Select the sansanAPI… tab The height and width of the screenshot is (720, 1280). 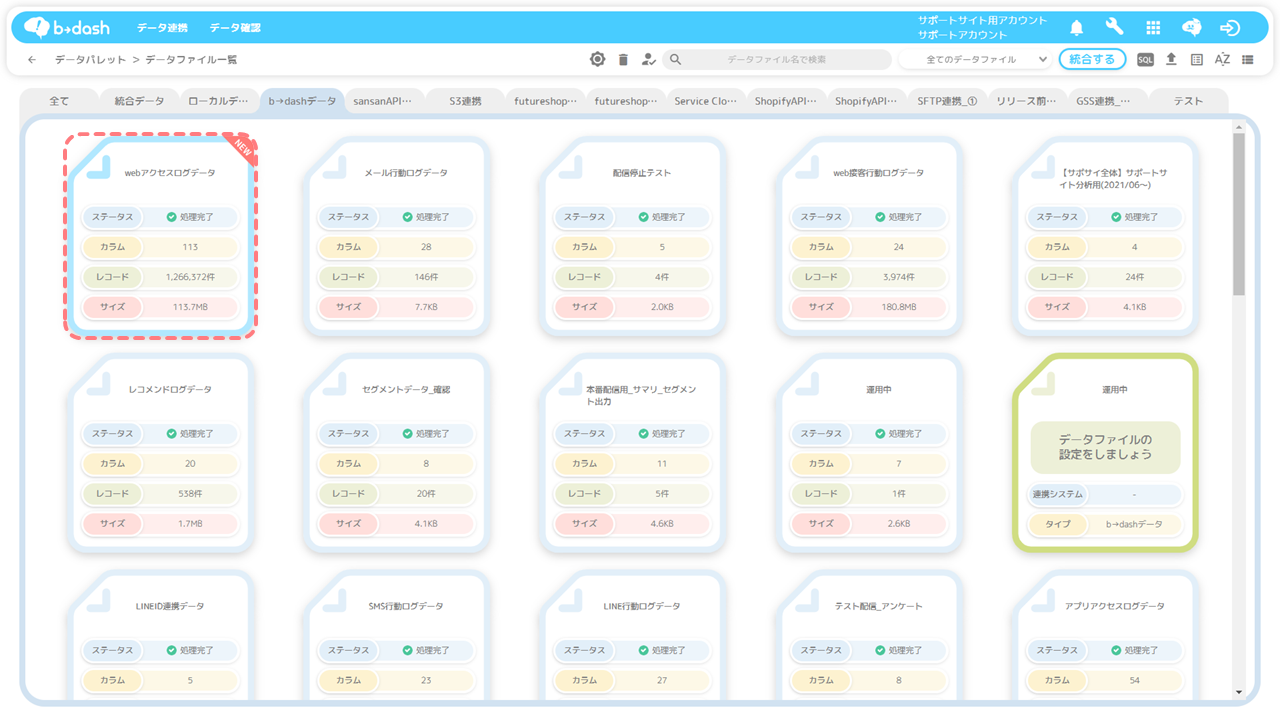[x=383, y=101]
